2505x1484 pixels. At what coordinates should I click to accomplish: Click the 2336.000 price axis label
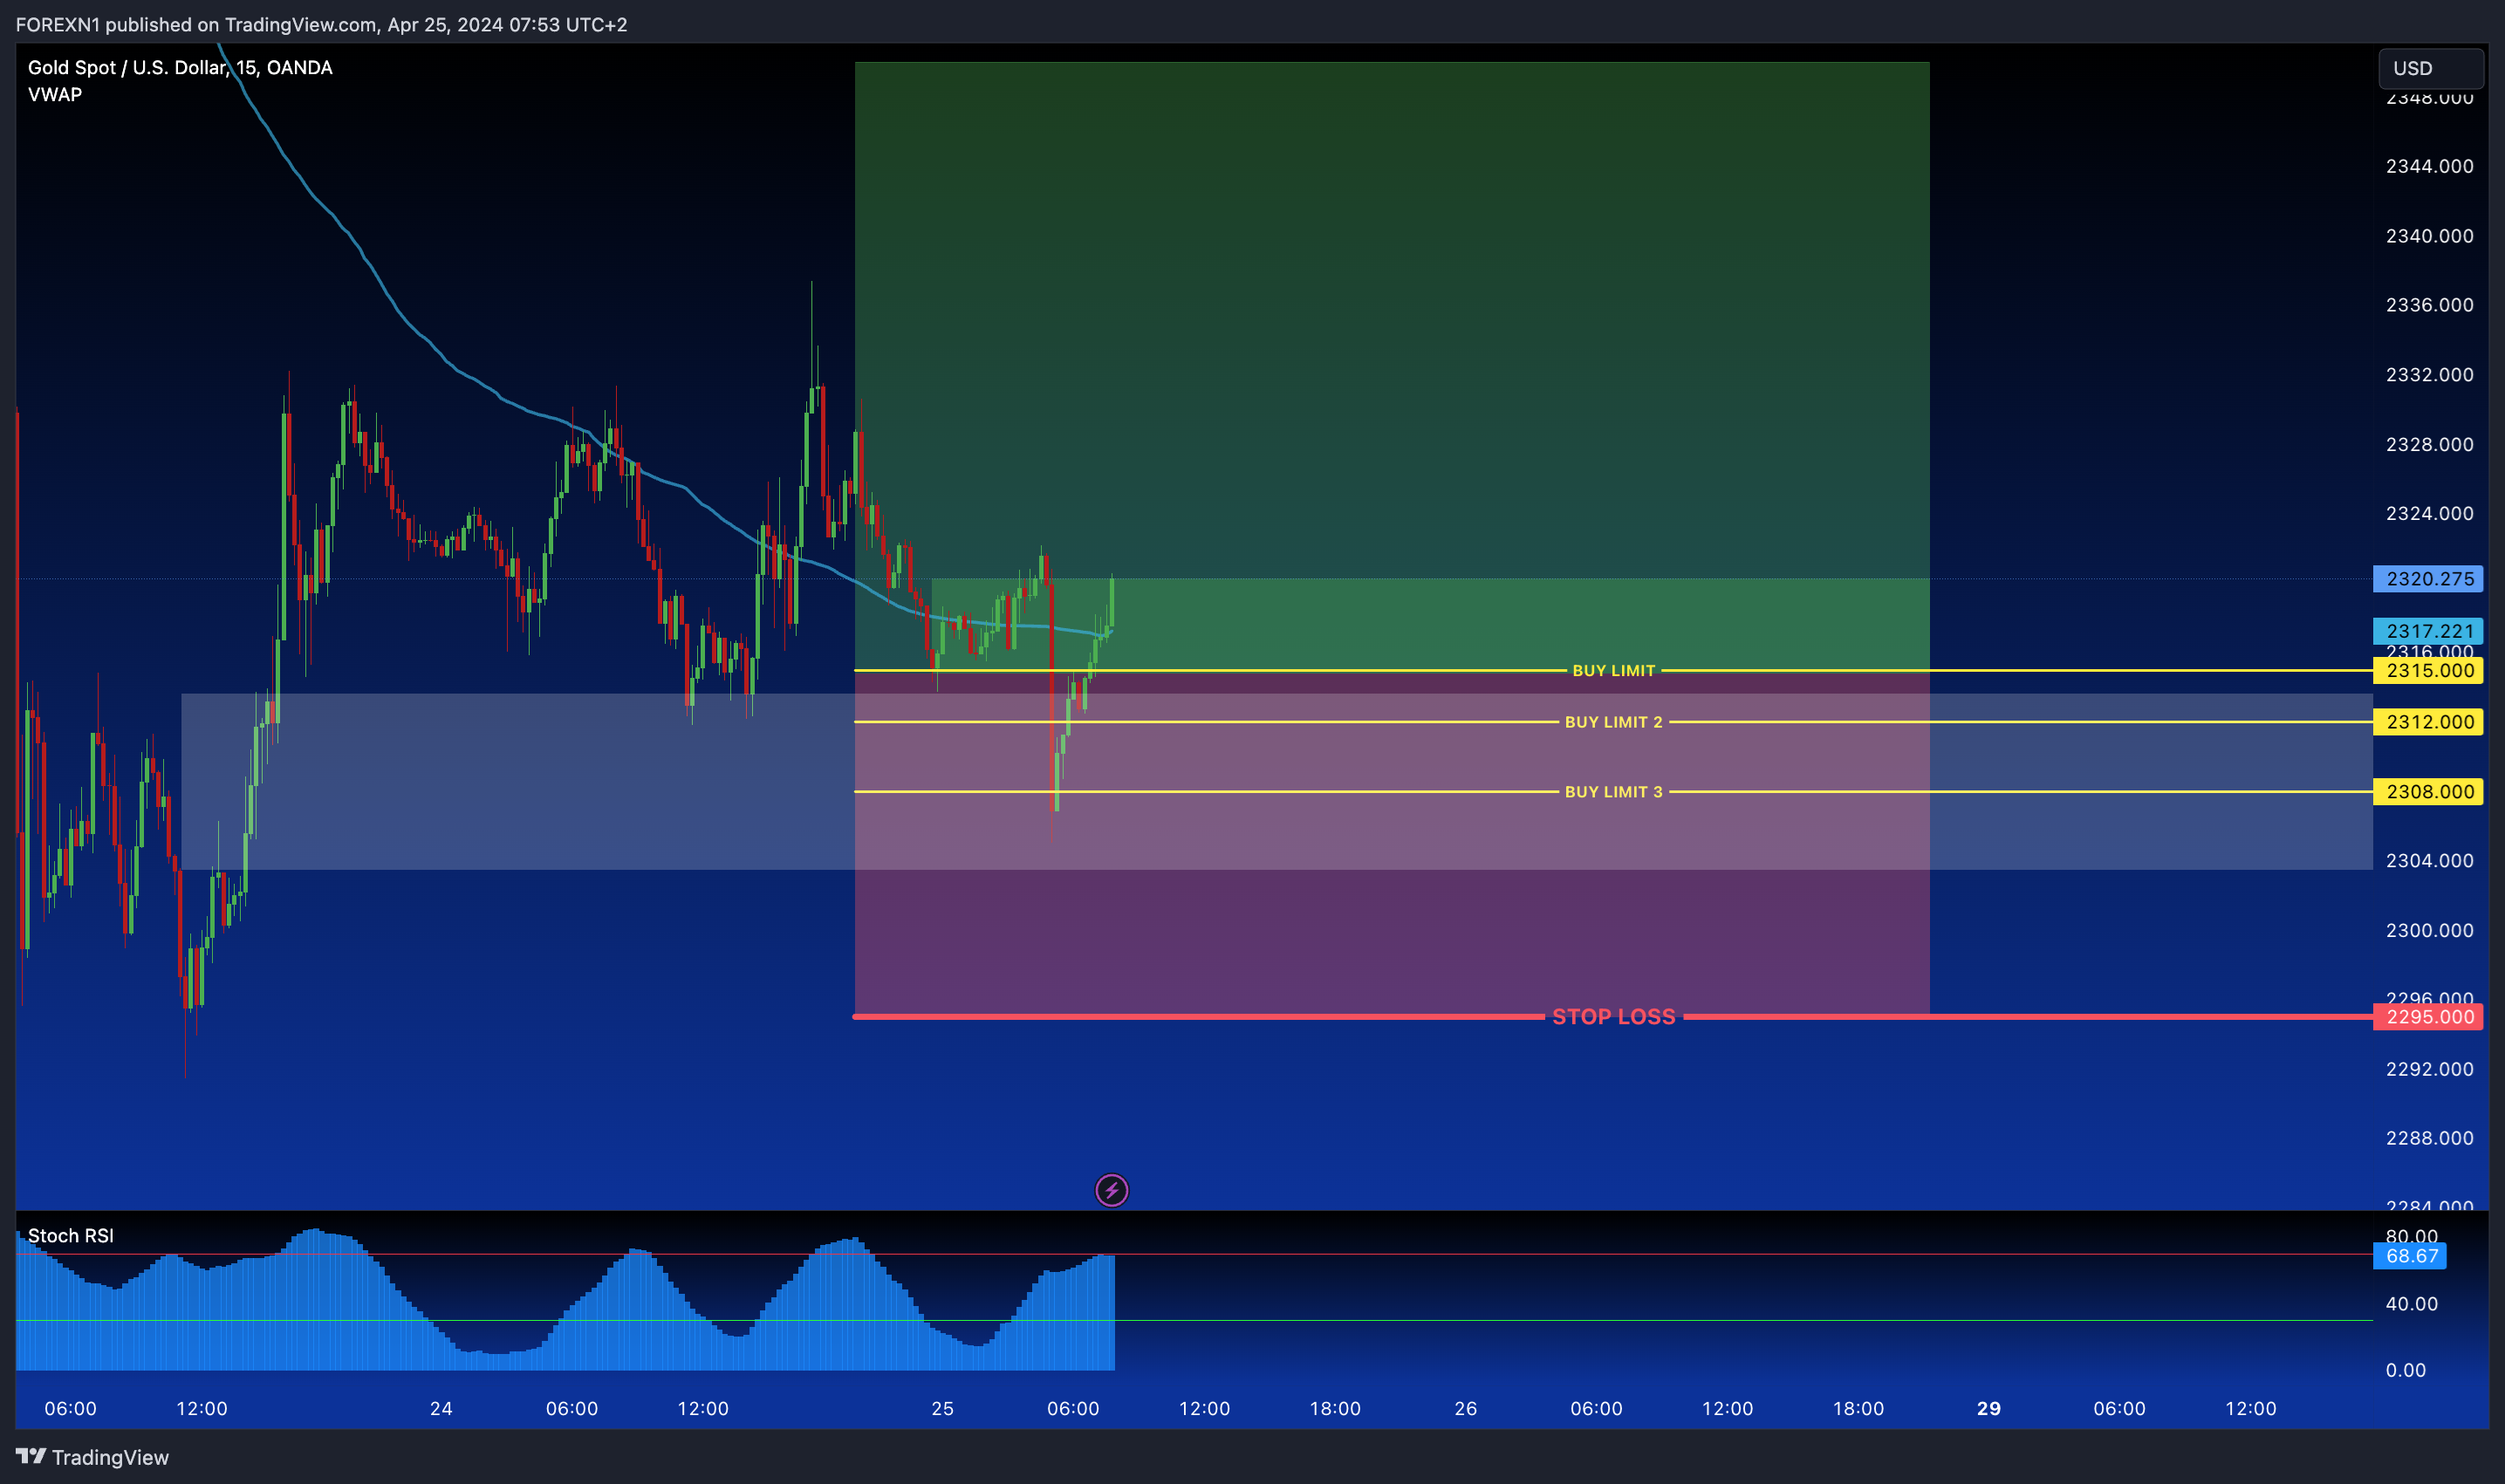click(x=2429, y=305)
